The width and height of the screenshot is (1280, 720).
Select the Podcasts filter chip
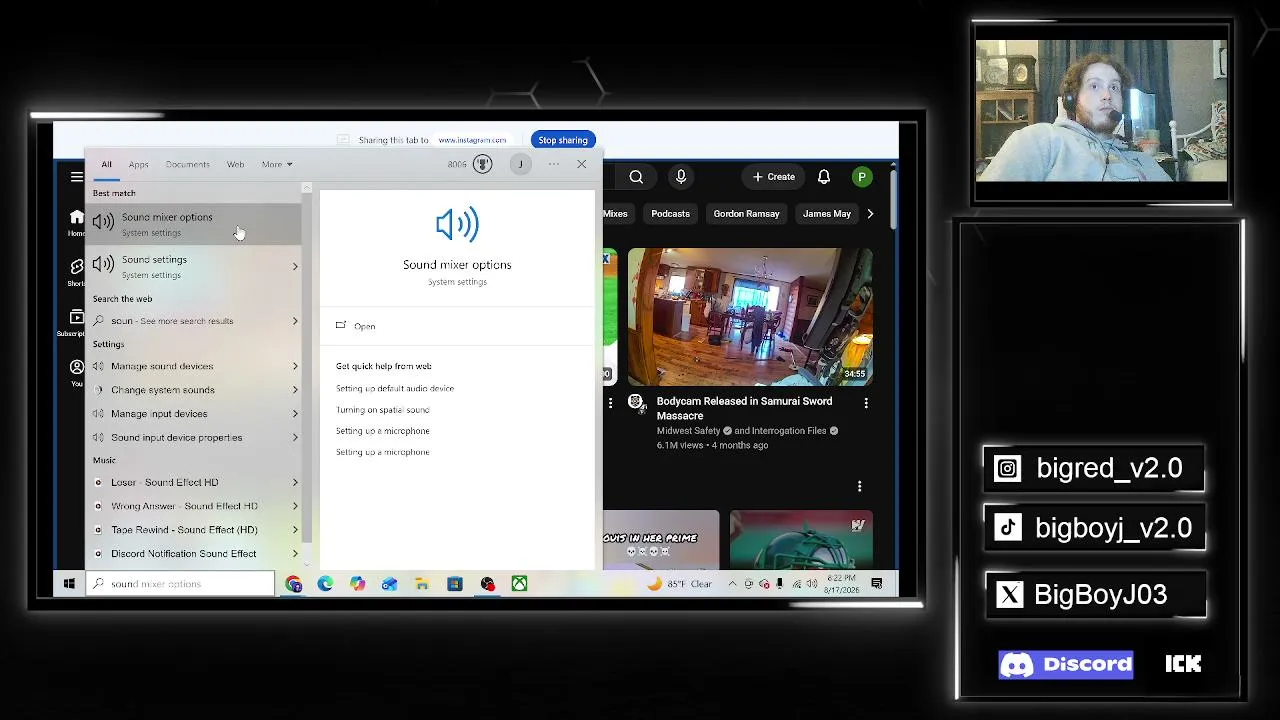pos(670,214)
